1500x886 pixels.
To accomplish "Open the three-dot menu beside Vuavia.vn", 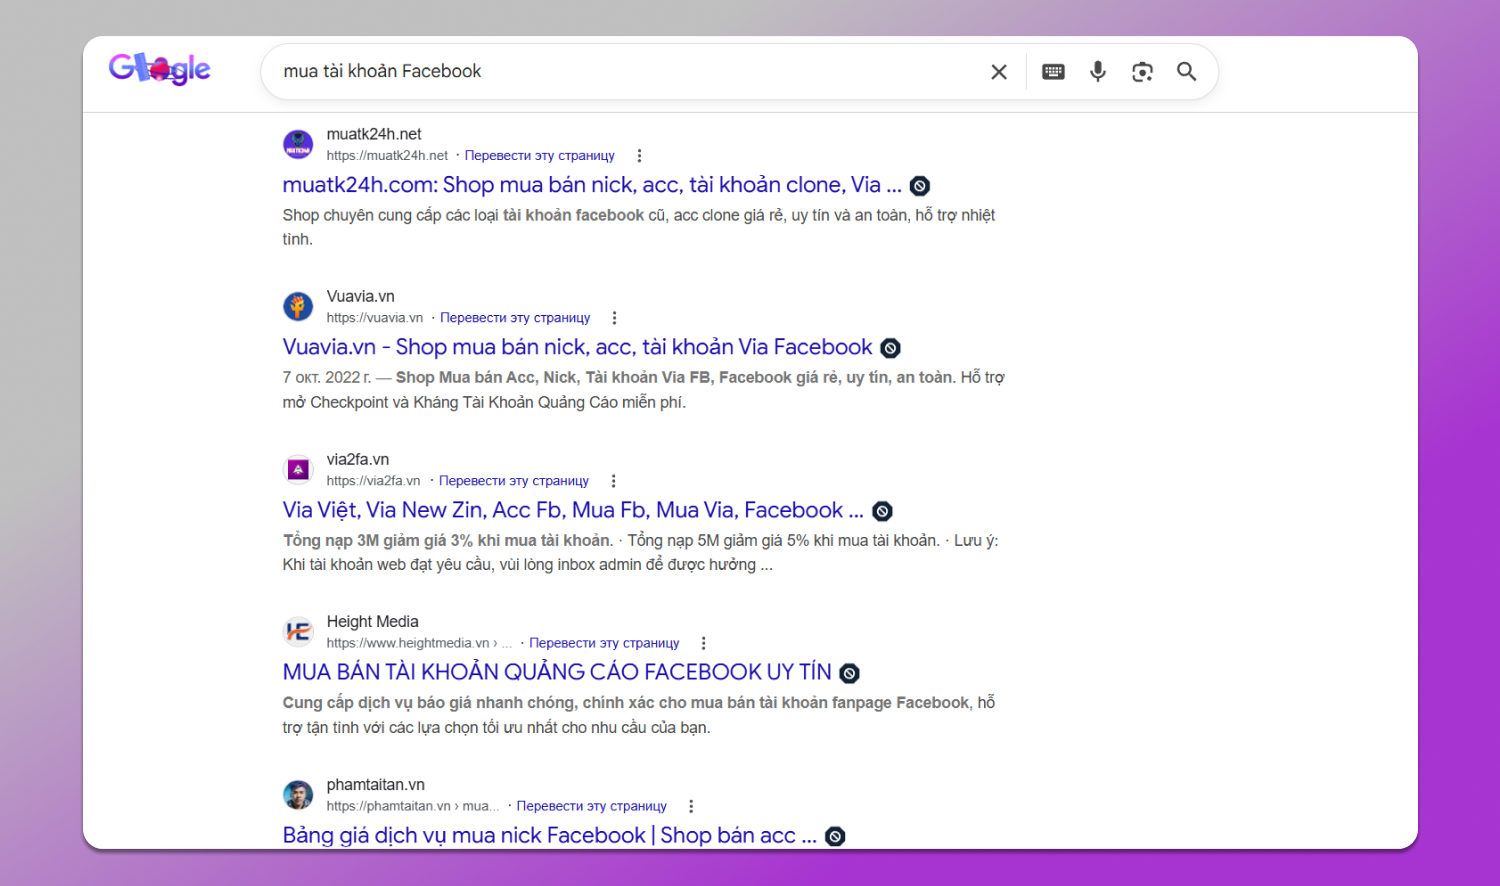I will coord(614,317).
